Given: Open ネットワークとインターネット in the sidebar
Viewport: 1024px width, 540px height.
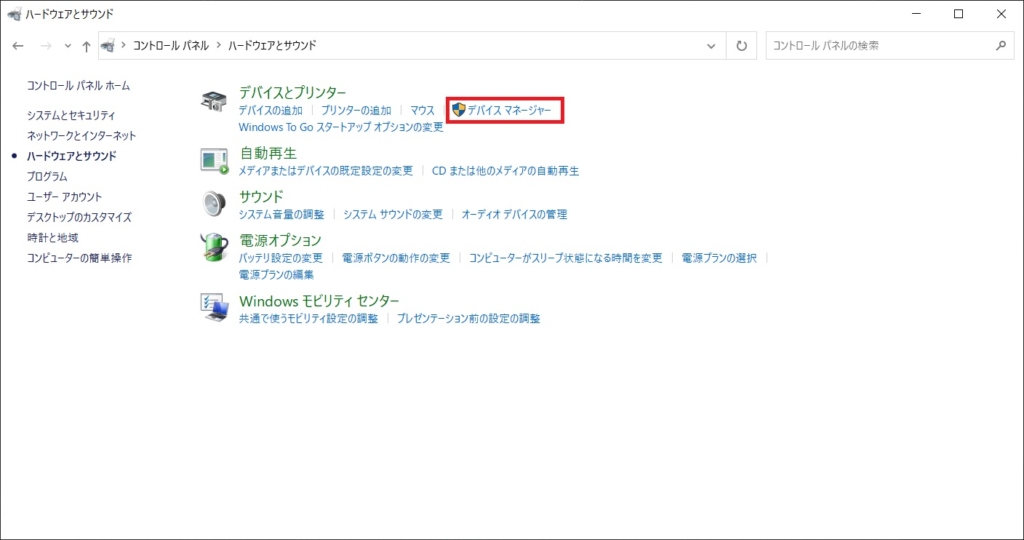Looking at the screenshot, I should (x=82, y=136).
